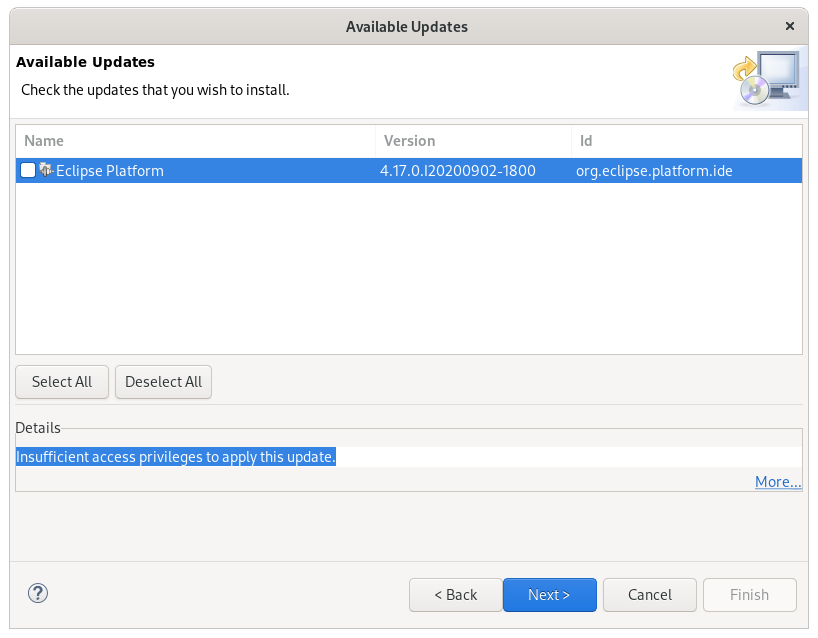
Task: Click the Eclipse Platform feature icon
Action: tap(46, 170)
